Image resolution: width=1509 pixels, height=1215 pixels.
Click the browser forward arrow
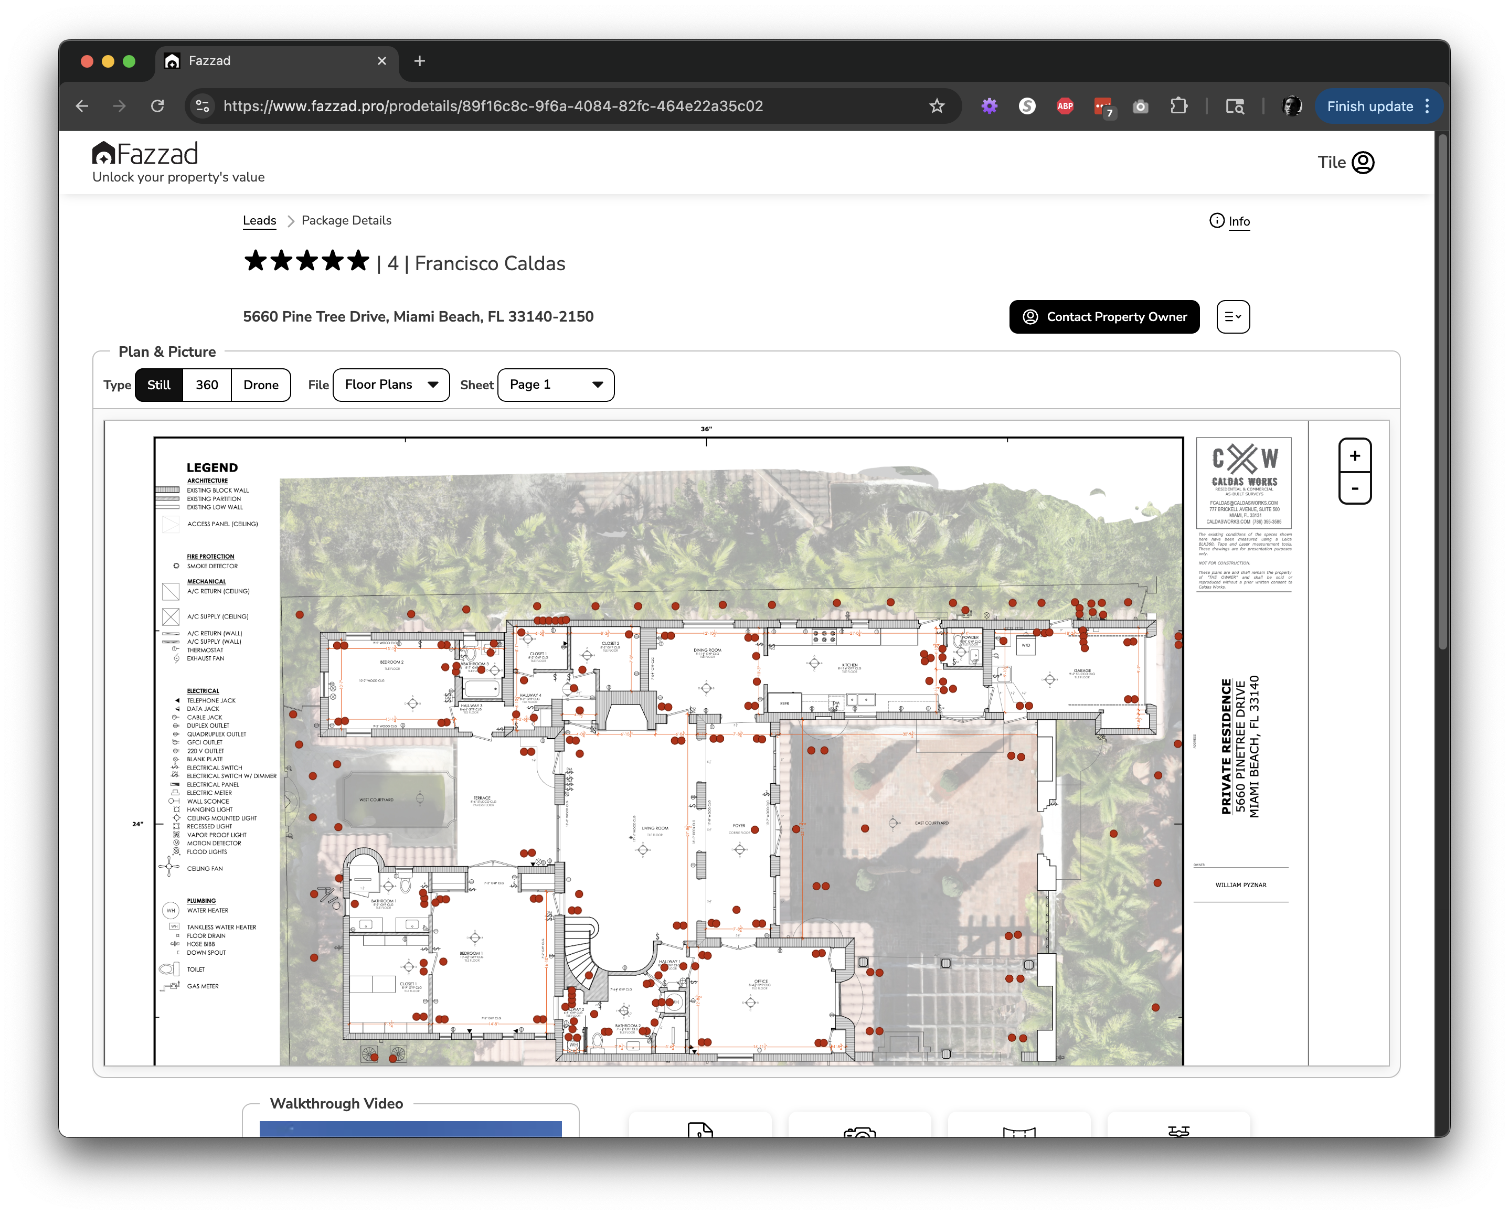pos(119,106)
